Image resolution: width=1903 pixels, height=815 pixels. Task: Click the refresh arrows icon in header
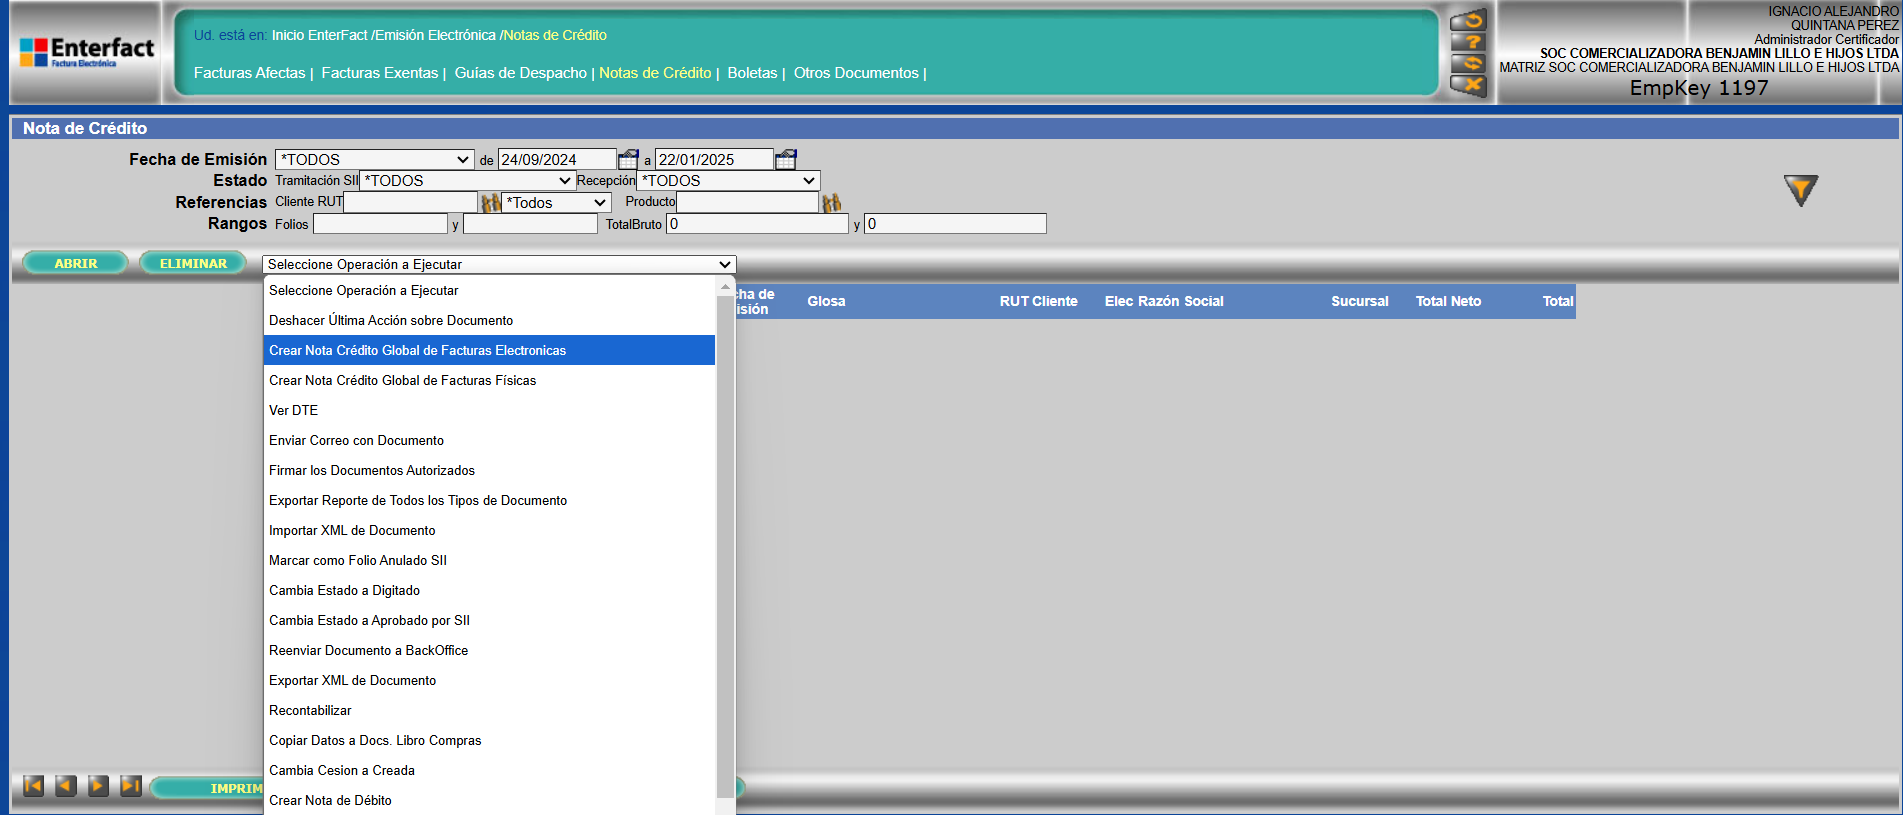click(x=1468, y=64)
